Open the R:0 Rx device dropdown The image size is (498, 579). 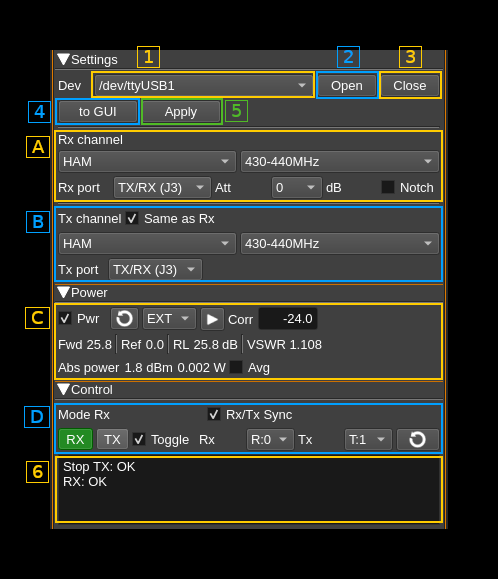[270, 439]
